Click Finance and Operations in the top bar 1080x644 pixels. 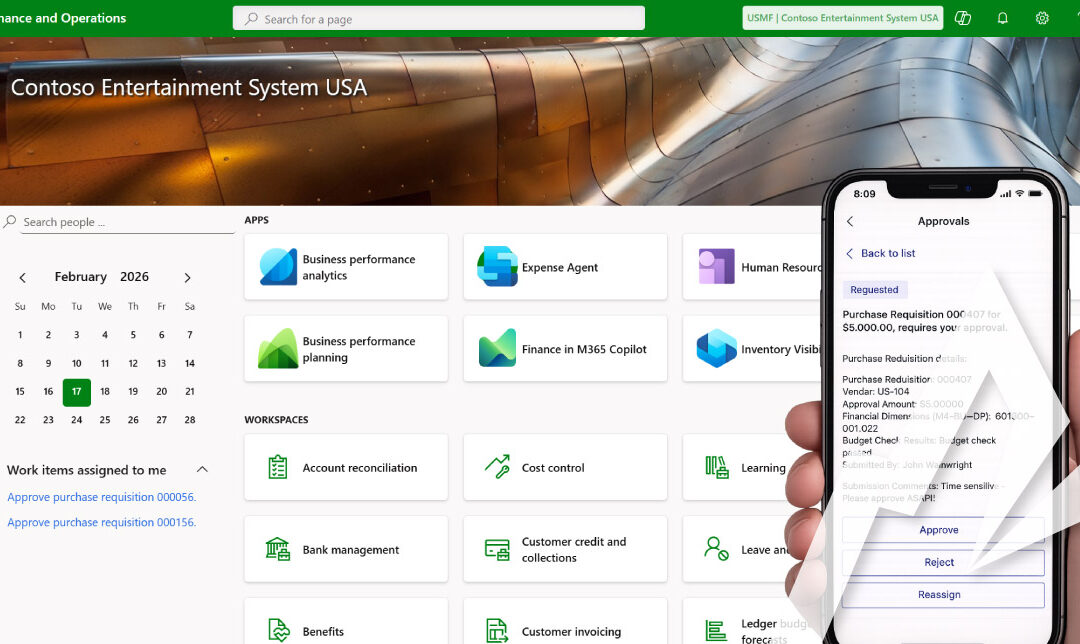pyautogui.click(x=63, y=17)
